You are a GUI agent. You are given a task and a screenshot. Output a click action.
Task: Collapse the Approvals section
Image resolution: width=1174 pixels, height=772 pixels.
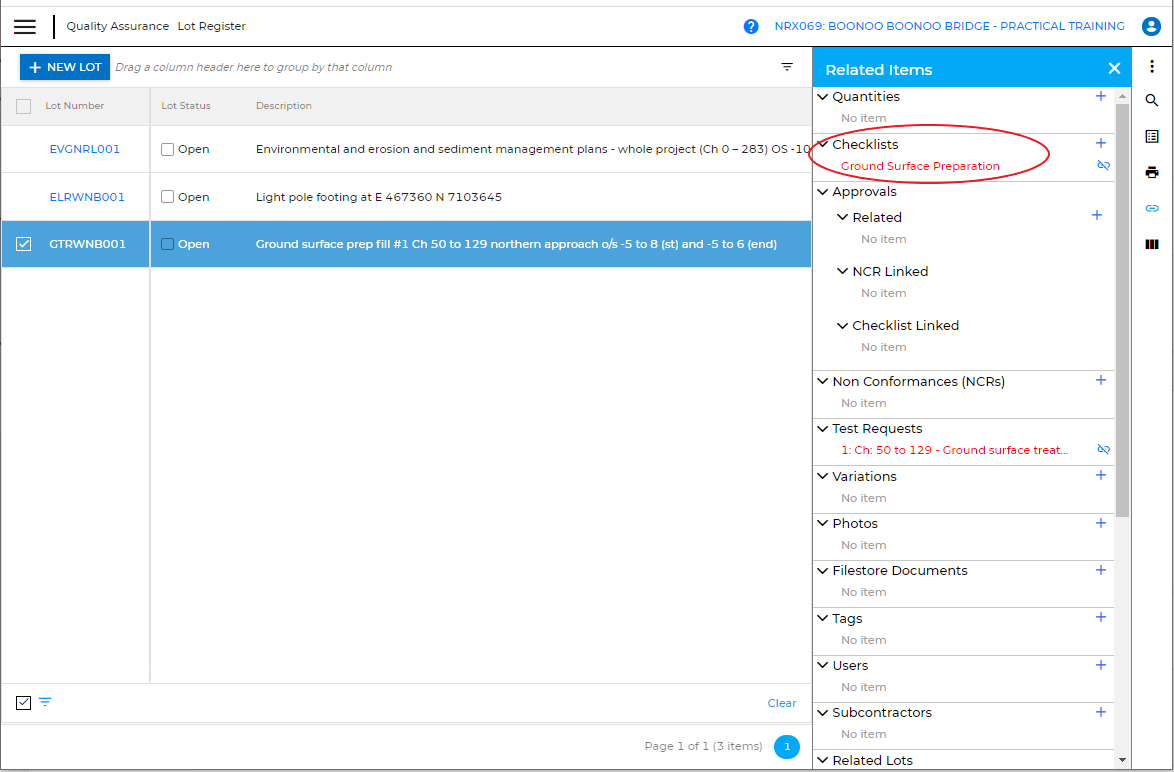tap(823, 192)
